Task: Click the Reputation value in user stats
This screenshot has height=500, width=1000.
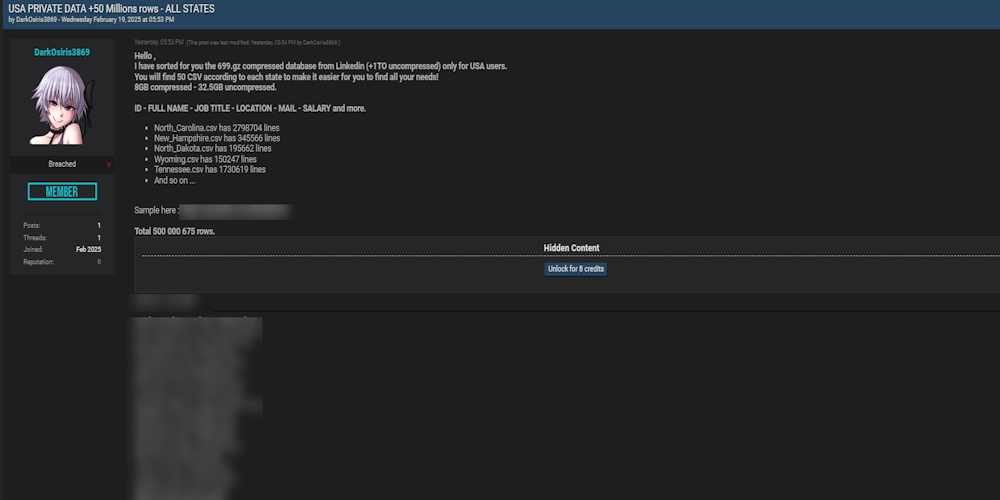Action: pyautogui.click(x=98, y=262)
